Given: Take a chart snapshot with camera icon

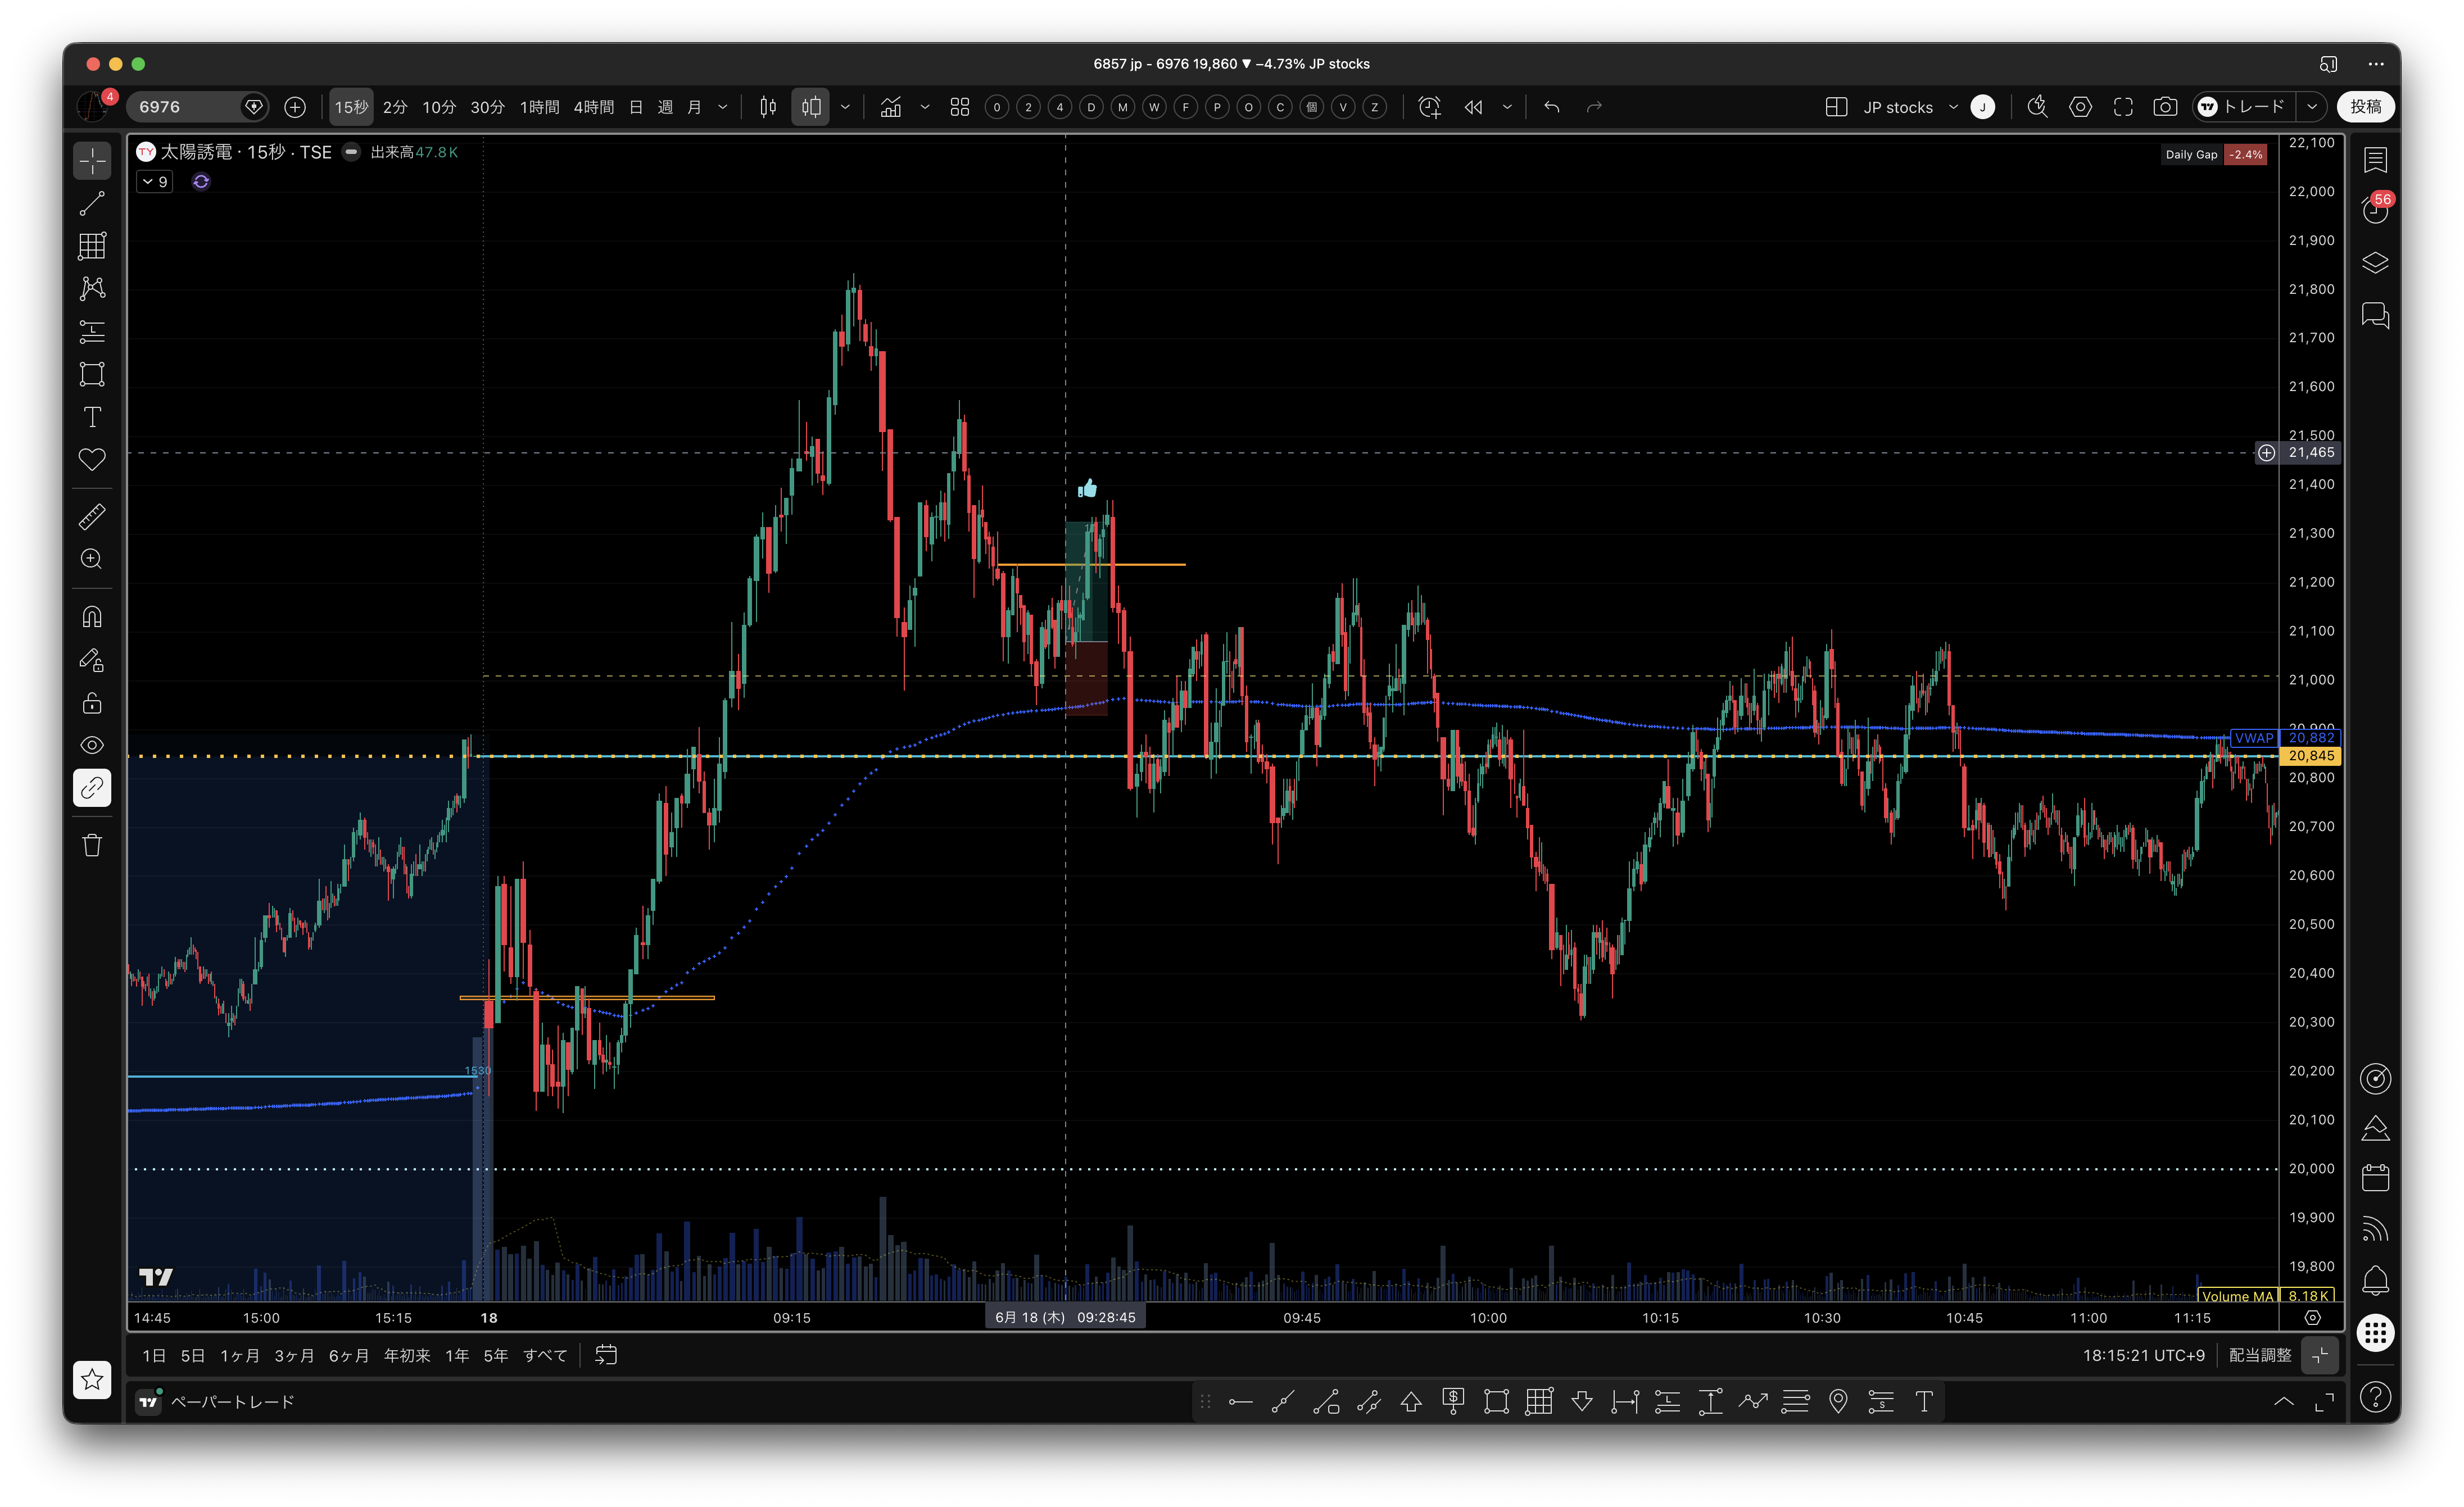Looking at the screenshot, I should (x=2165, y=107).
